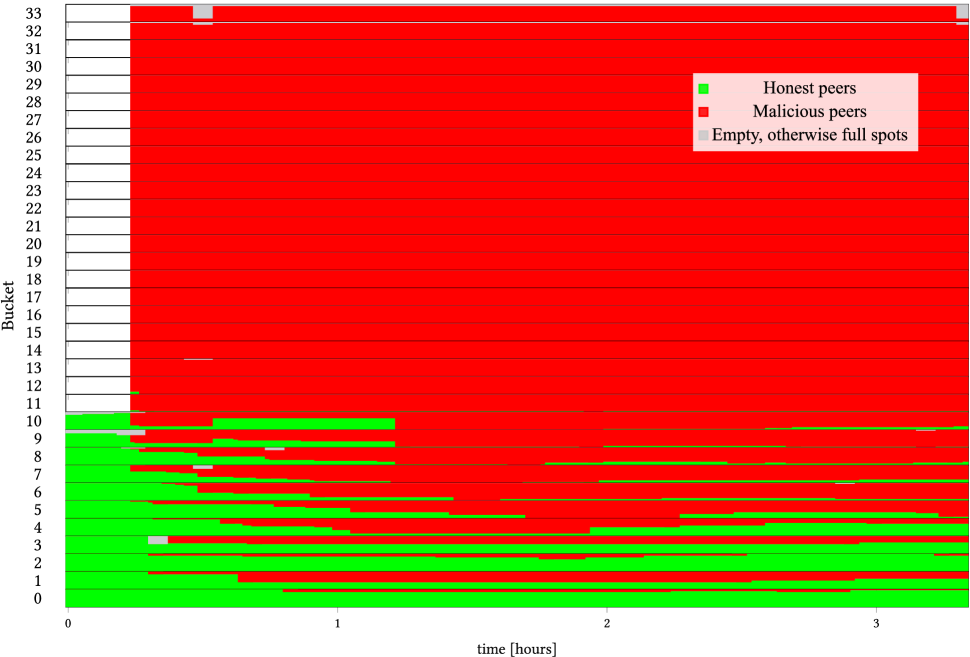Viewport: 970px width, 657px height.
Task: Click the grey empty spot in chart's top-right corner
Action: [962, 12]
